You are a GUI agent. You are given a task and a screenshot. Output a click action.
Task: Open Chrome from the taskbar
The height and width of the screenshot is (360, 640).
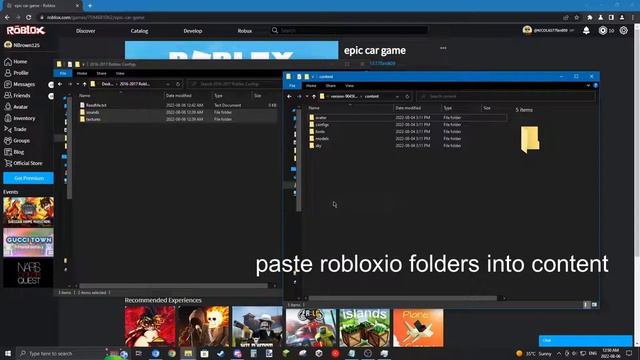172,353
